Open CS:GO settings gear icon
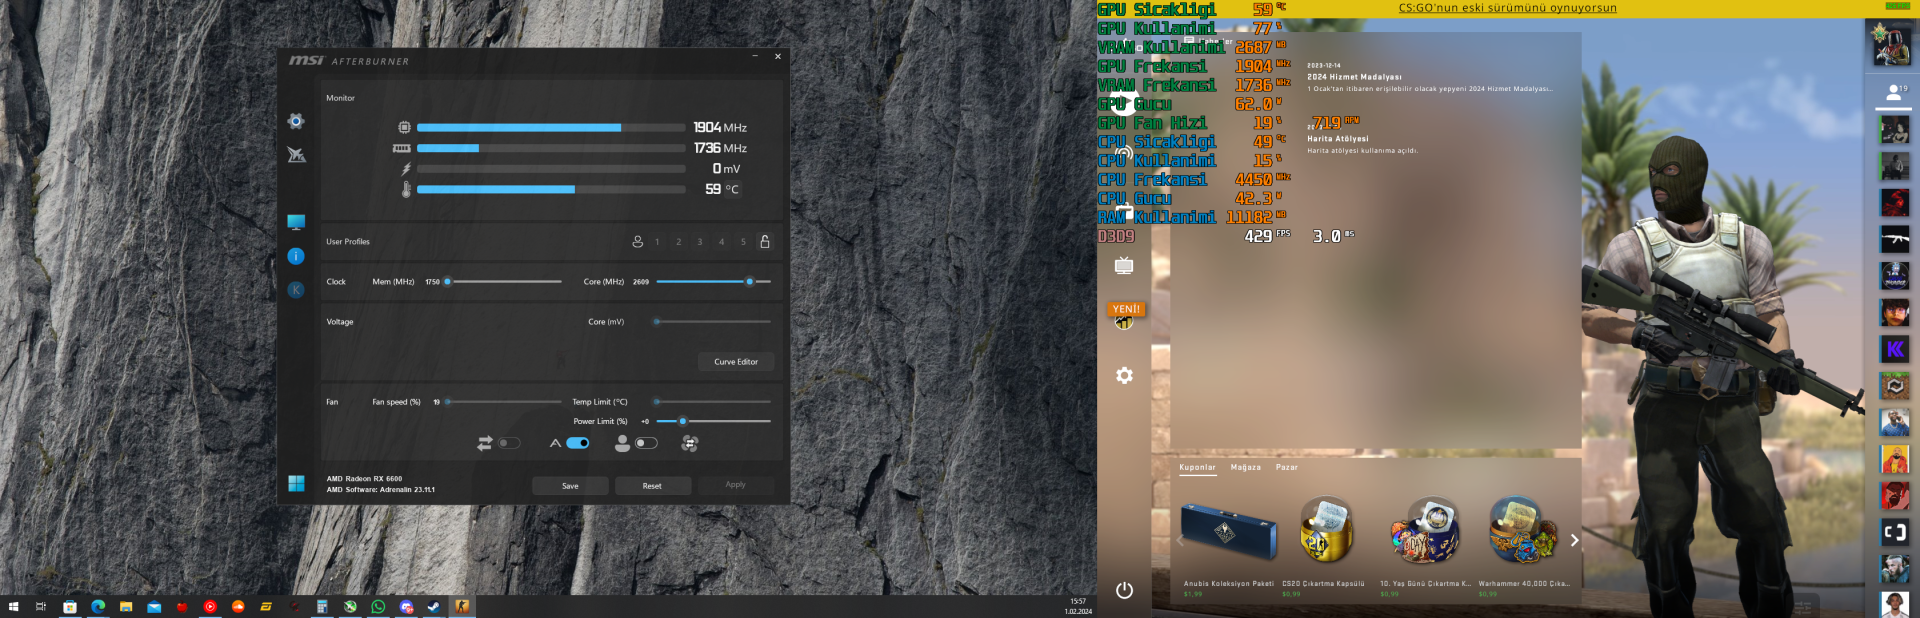The height and width of the screenshot is (618, 1920). [1124, 375]
